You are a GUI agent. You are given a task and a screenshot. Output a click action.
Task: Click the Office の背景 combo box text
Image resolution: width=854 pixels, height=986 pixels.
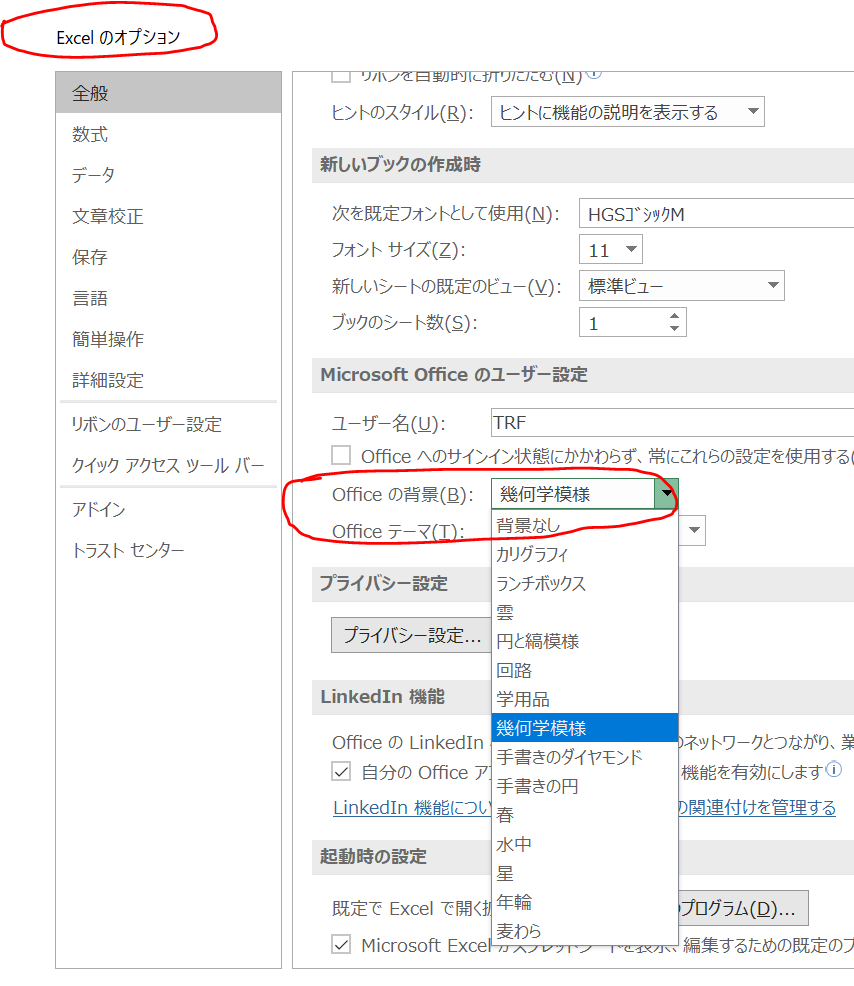pos(573,494)
